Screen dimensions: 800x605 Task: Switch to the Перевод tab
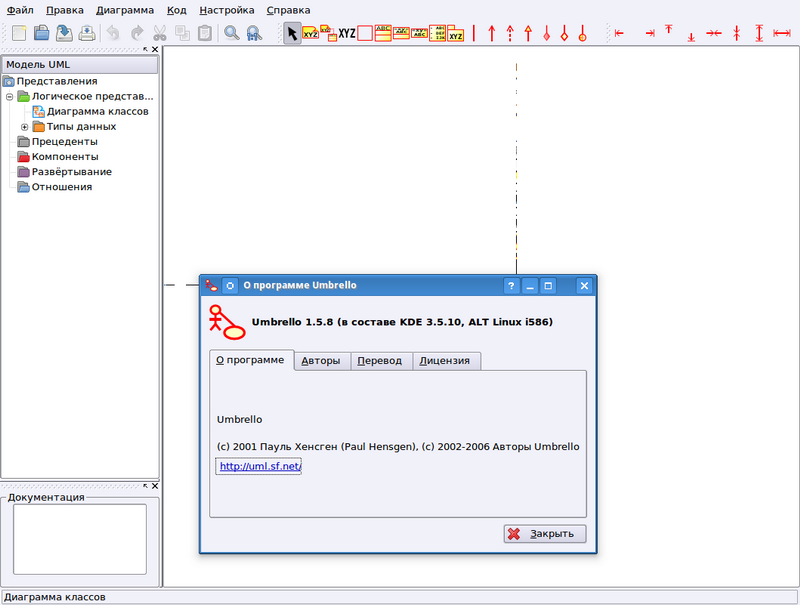click(x=380, y=361)
